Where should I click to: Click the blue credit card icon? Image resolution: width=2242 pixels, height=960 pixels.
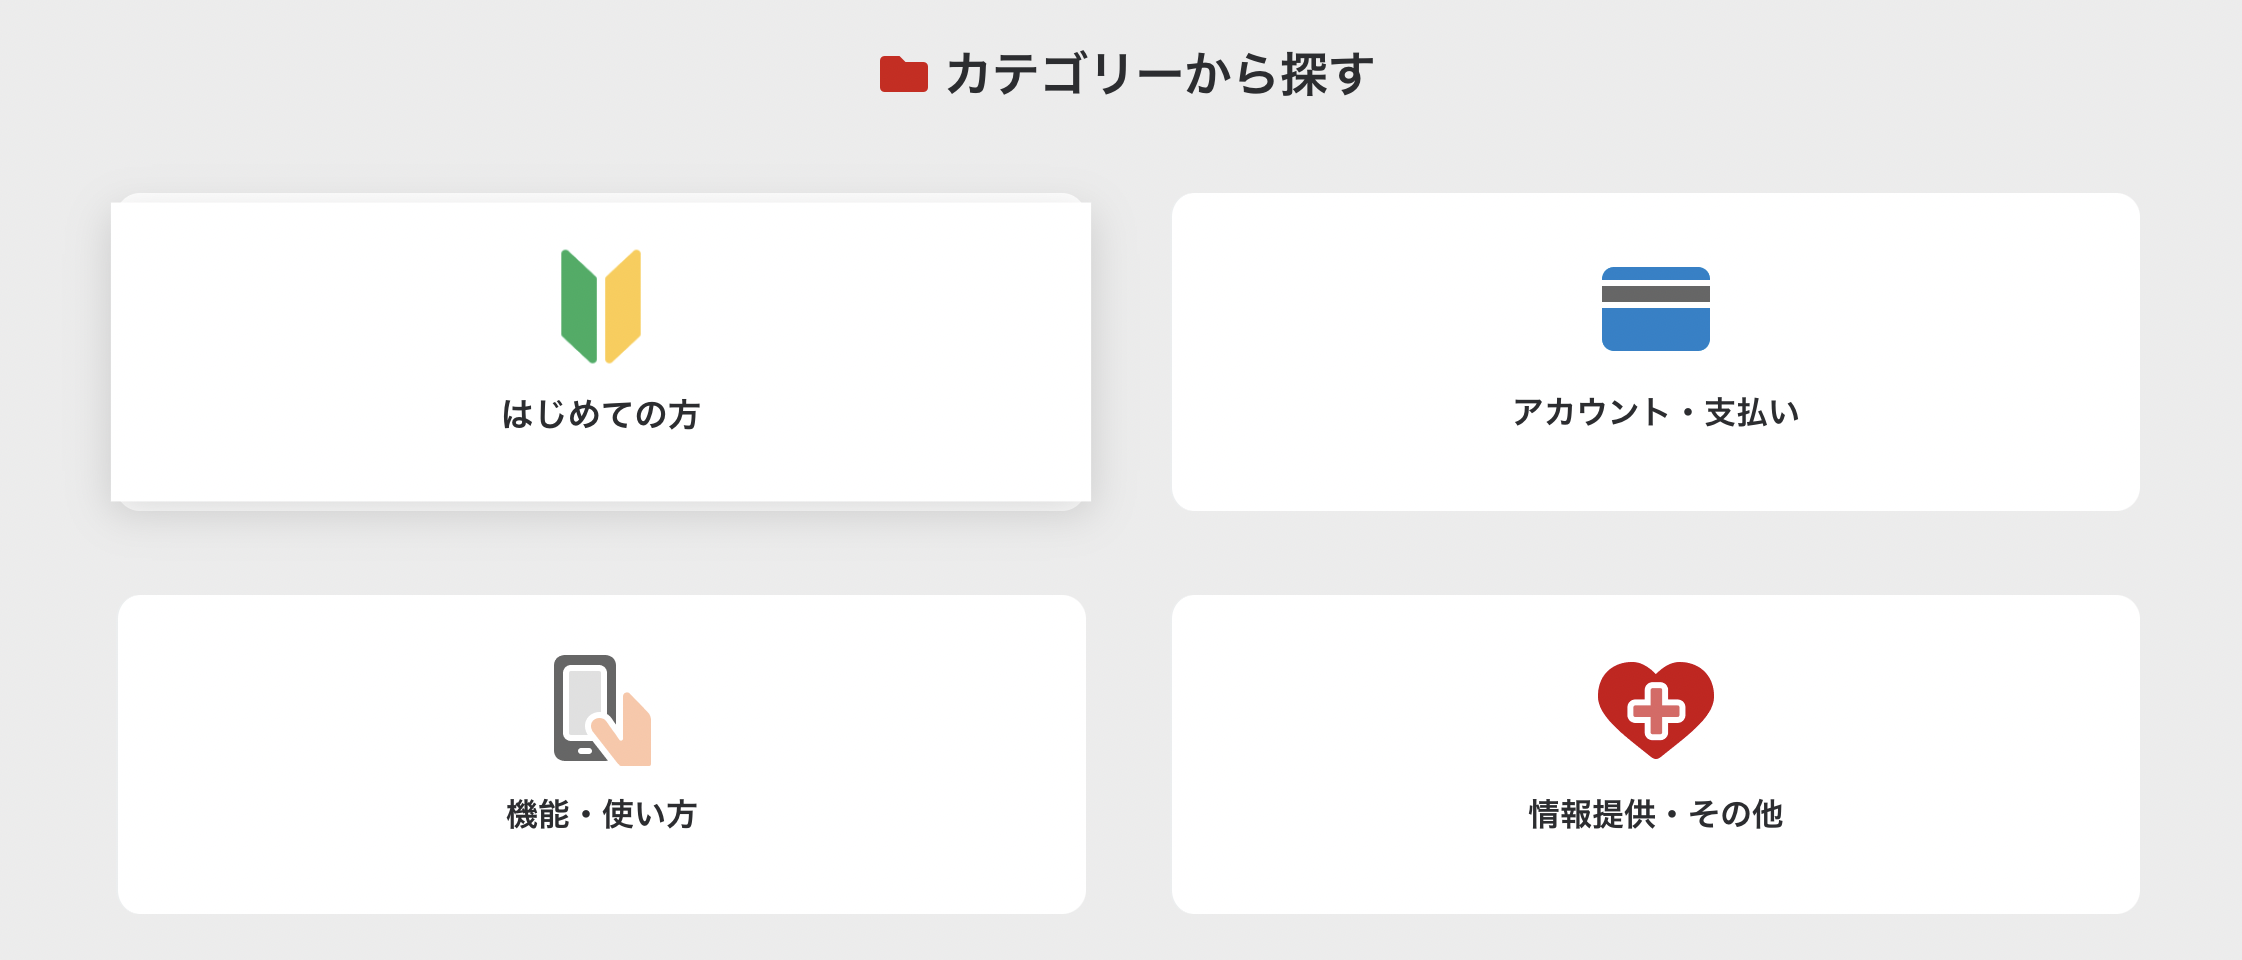pyautogui.click(x=1655, y=309)
